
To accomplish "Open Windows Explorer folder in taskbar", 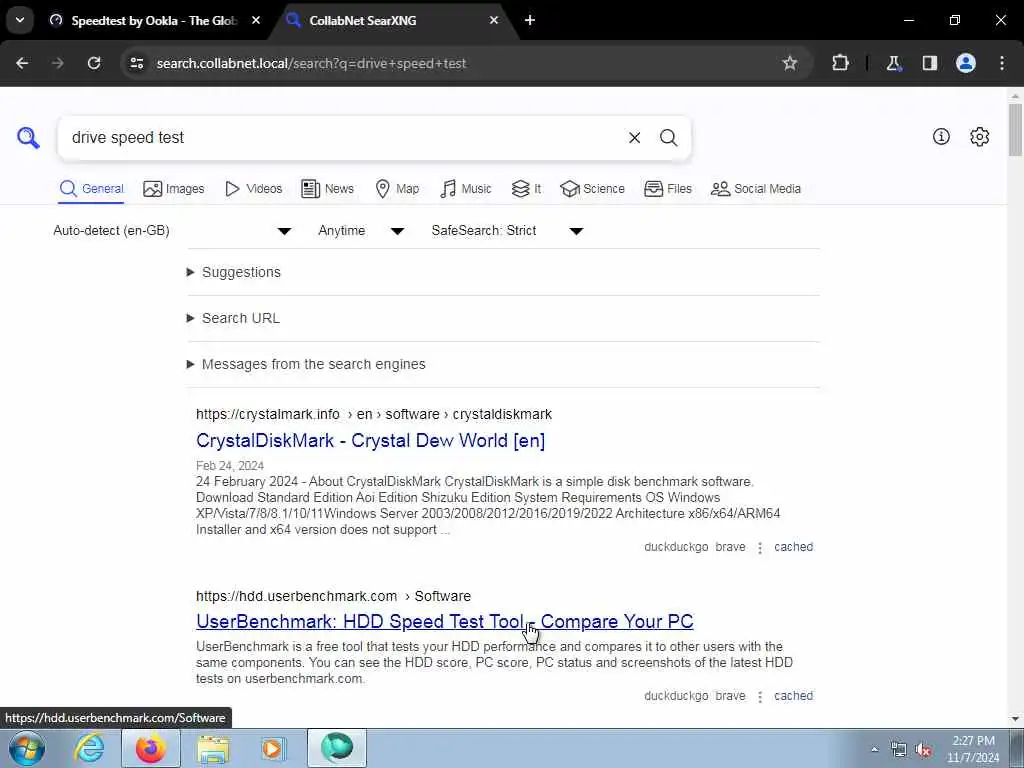I will (x=213, y=748).
